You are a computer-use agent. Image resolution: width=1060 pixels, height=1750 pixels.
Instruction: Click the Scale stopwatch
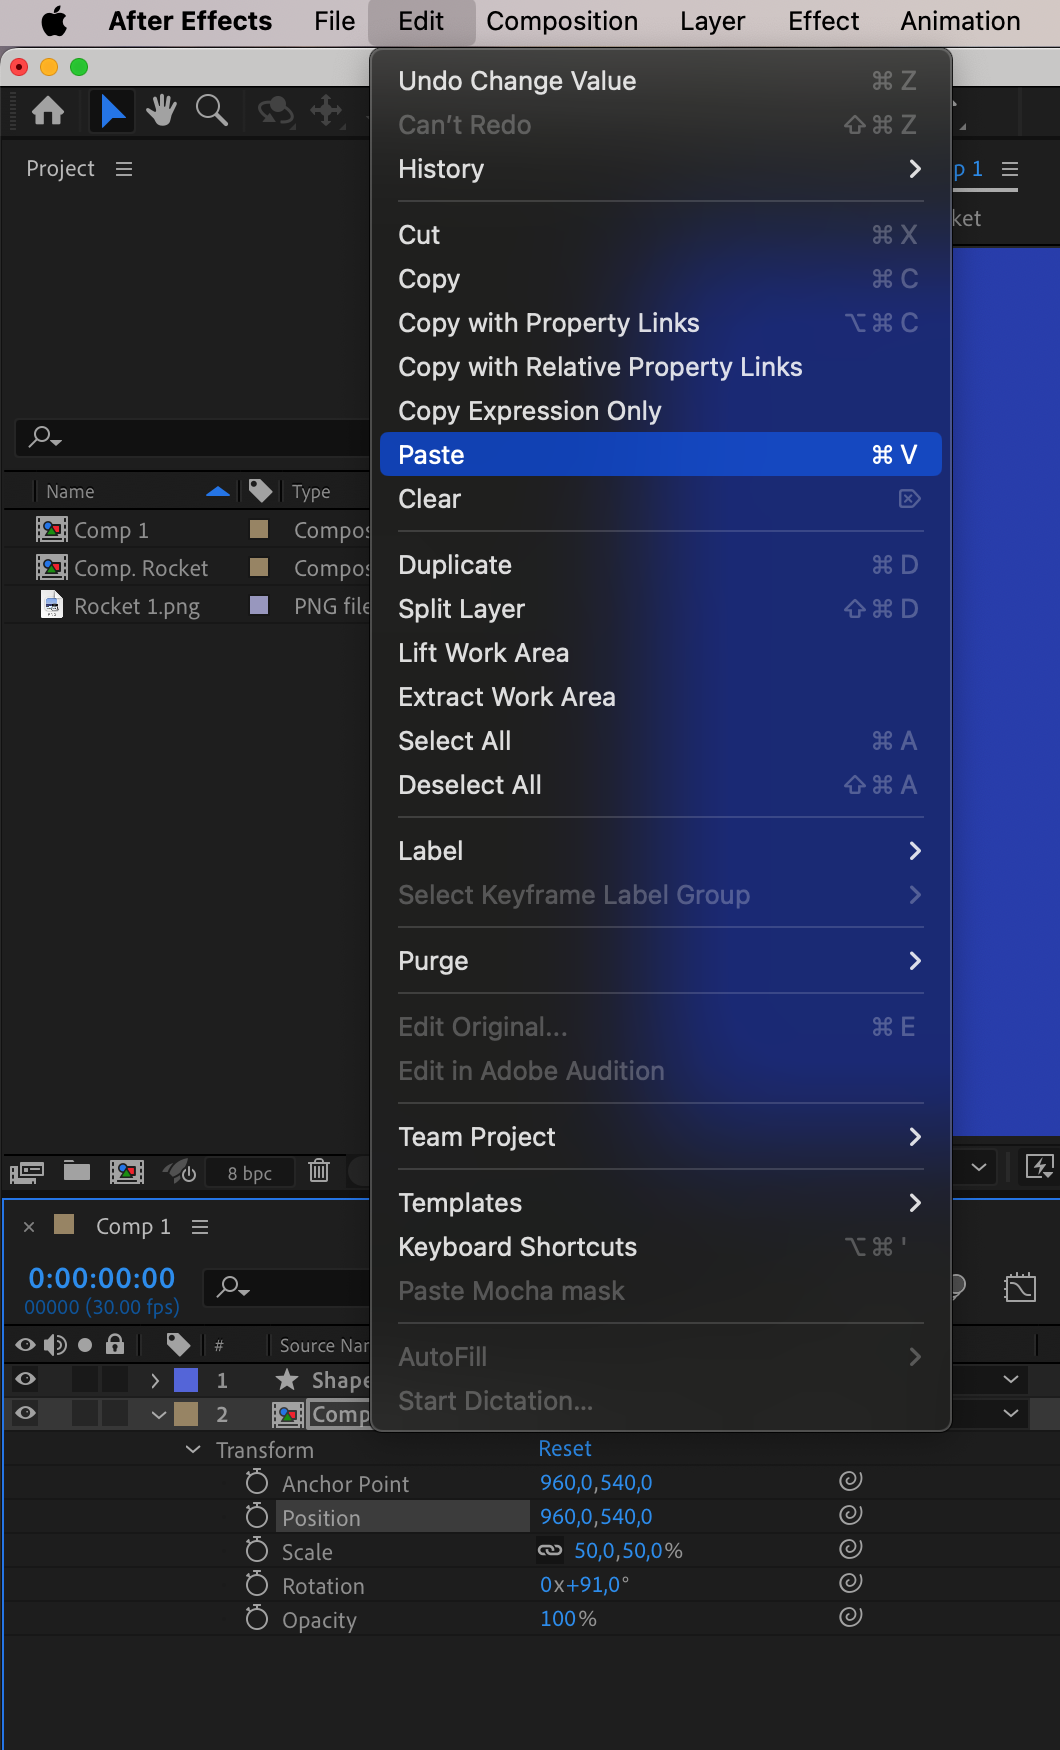pos(257,1550)
